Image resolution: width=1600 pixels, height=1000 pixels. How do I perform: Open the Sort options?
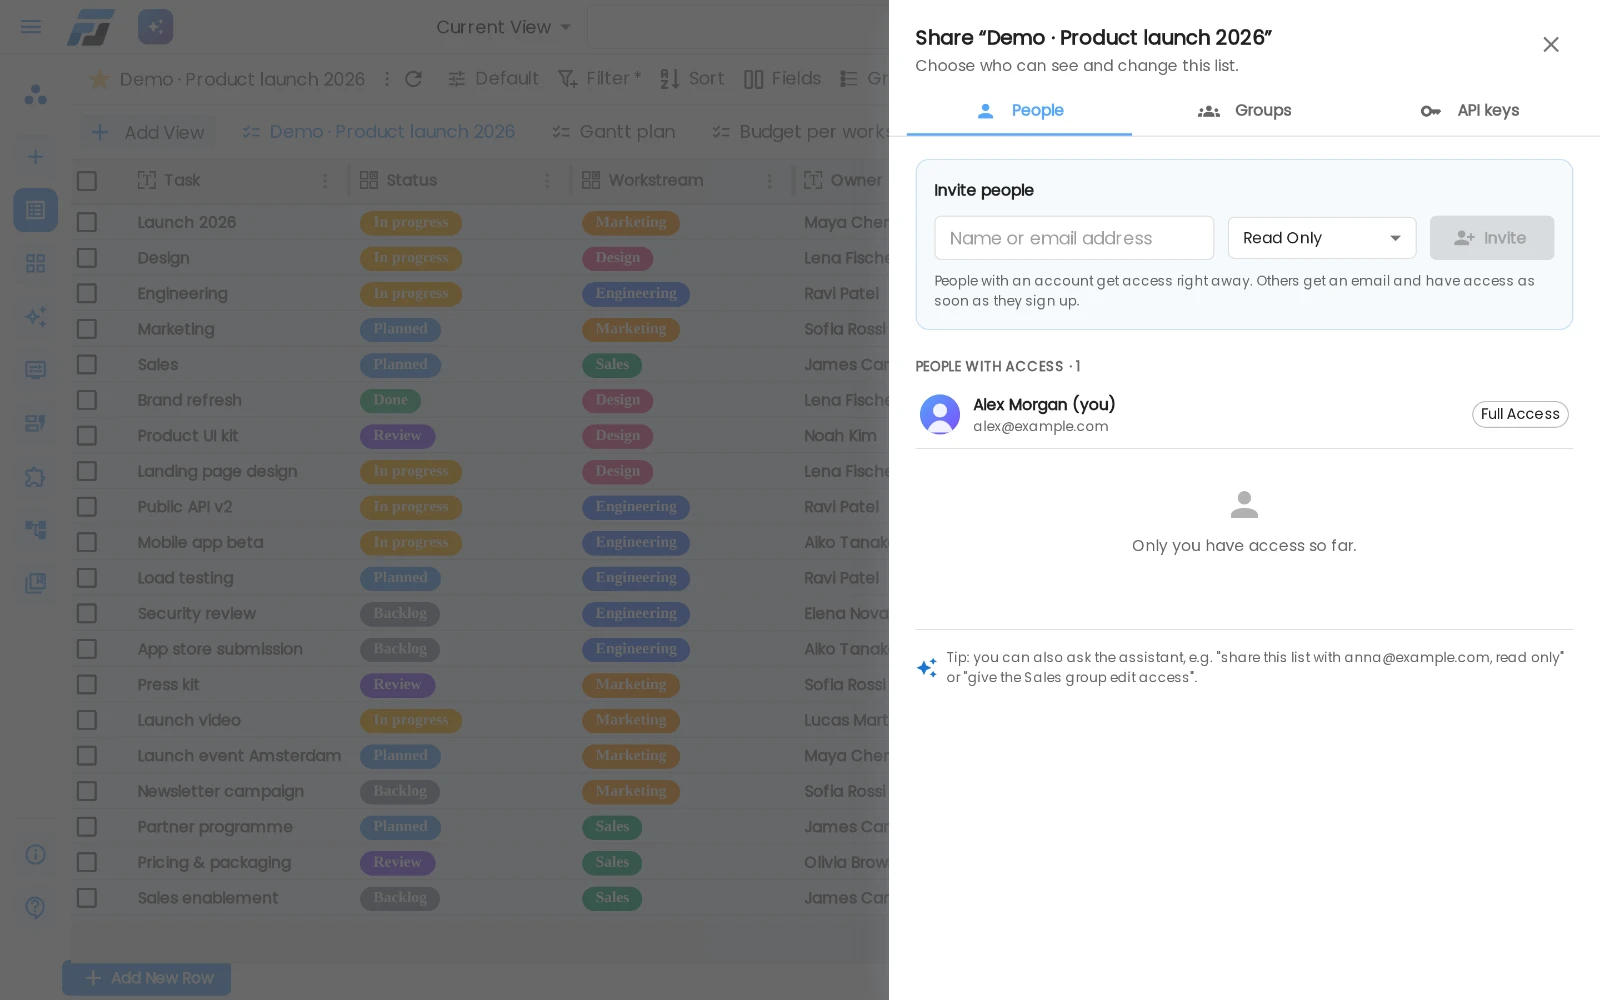click(692, 79)
